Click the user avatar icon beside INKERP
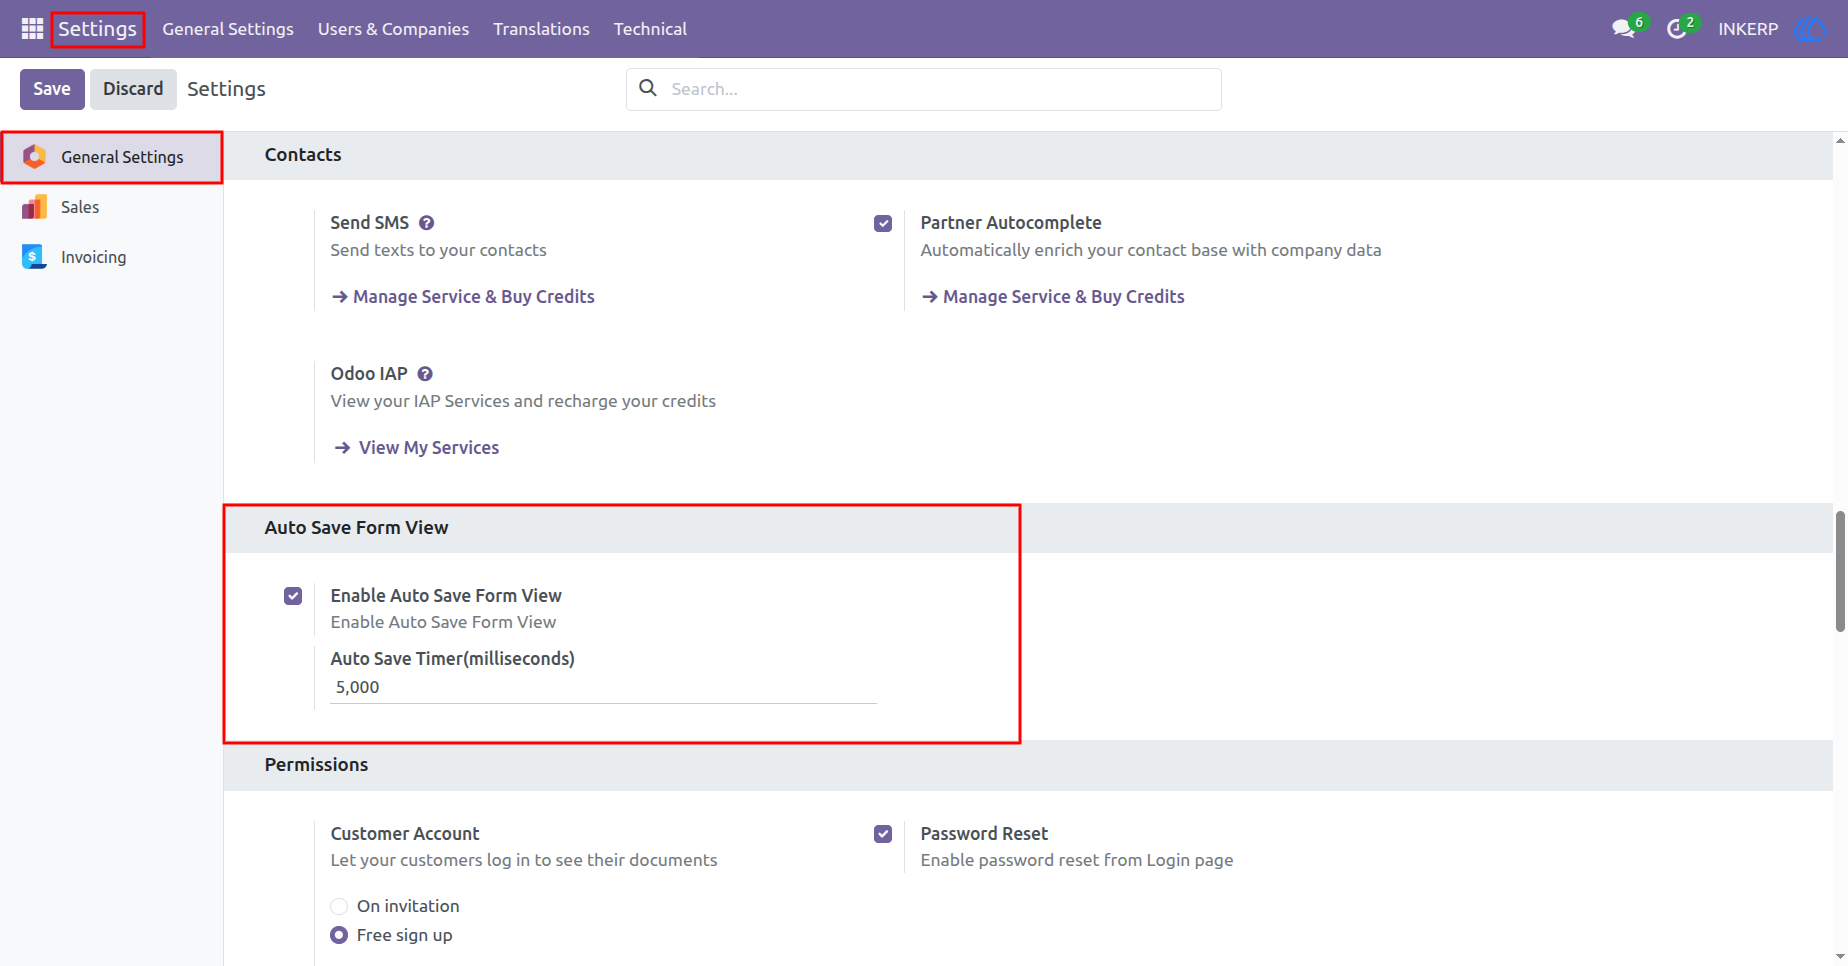Image resolution: width=1848 pixels, height=966 pixels. coord(1810,29)
